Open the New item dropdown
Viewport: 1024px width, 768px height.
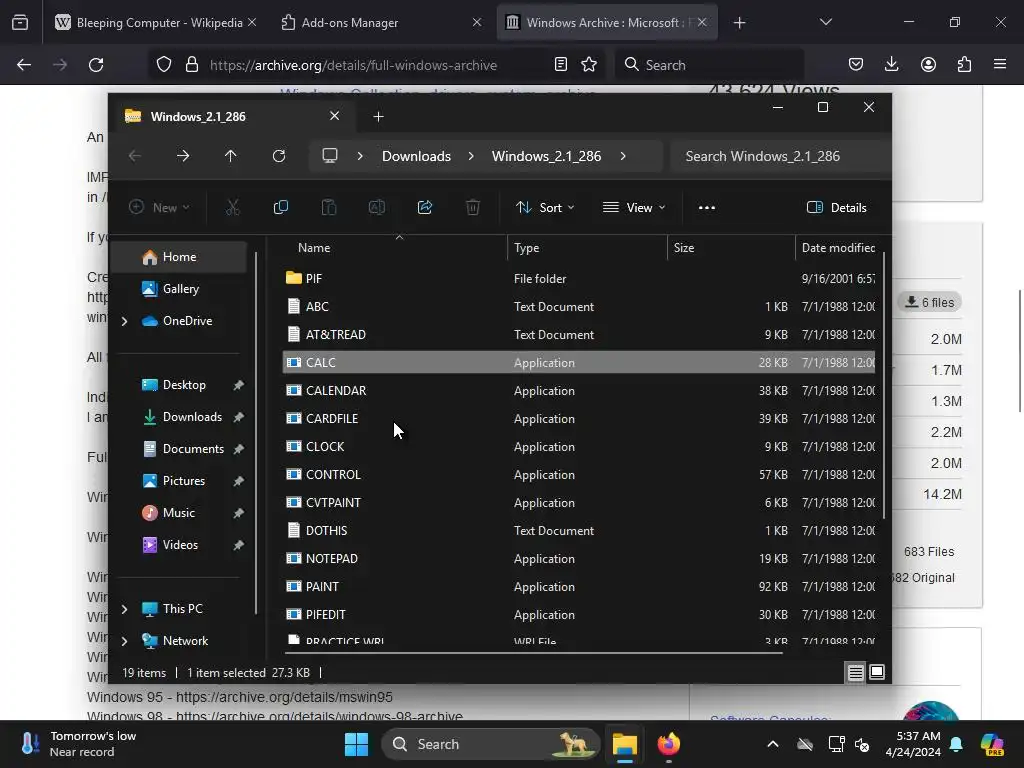click(x=159, y=208)
